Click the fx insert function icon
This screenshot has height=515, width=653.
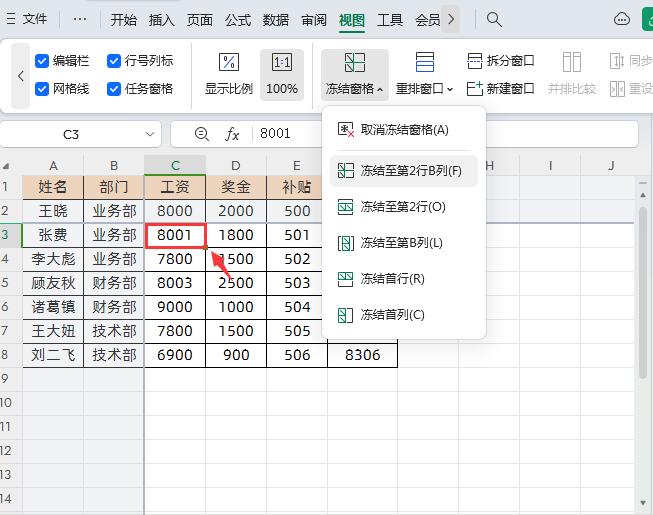coord(232,134)
